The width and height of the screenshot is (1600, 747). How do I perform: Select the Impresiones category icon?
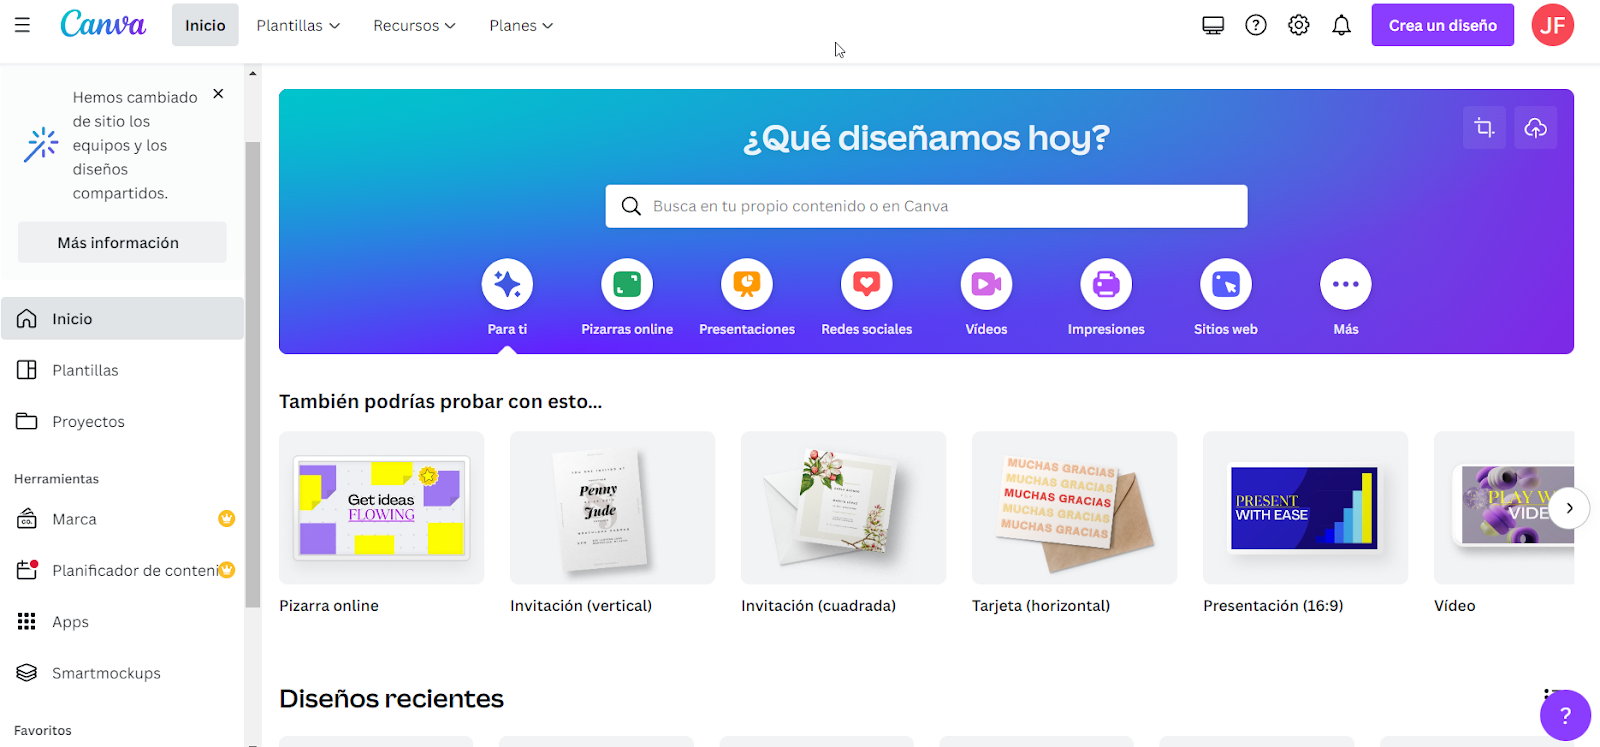1106,285
